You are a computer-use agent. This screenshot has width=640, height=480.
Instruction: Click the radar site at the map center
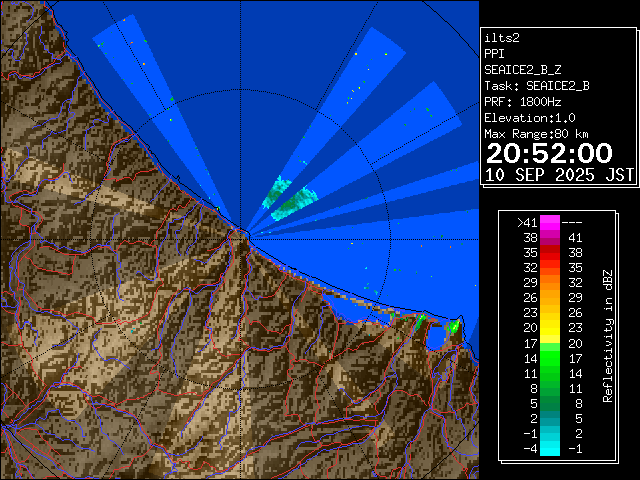[x=241, y=231]
